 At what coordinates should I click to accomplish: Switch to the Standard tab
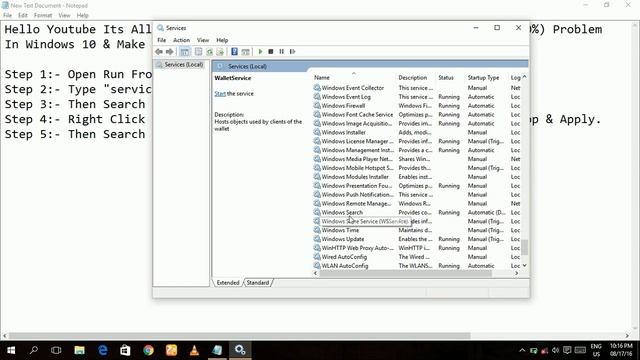tap(258, 282)
